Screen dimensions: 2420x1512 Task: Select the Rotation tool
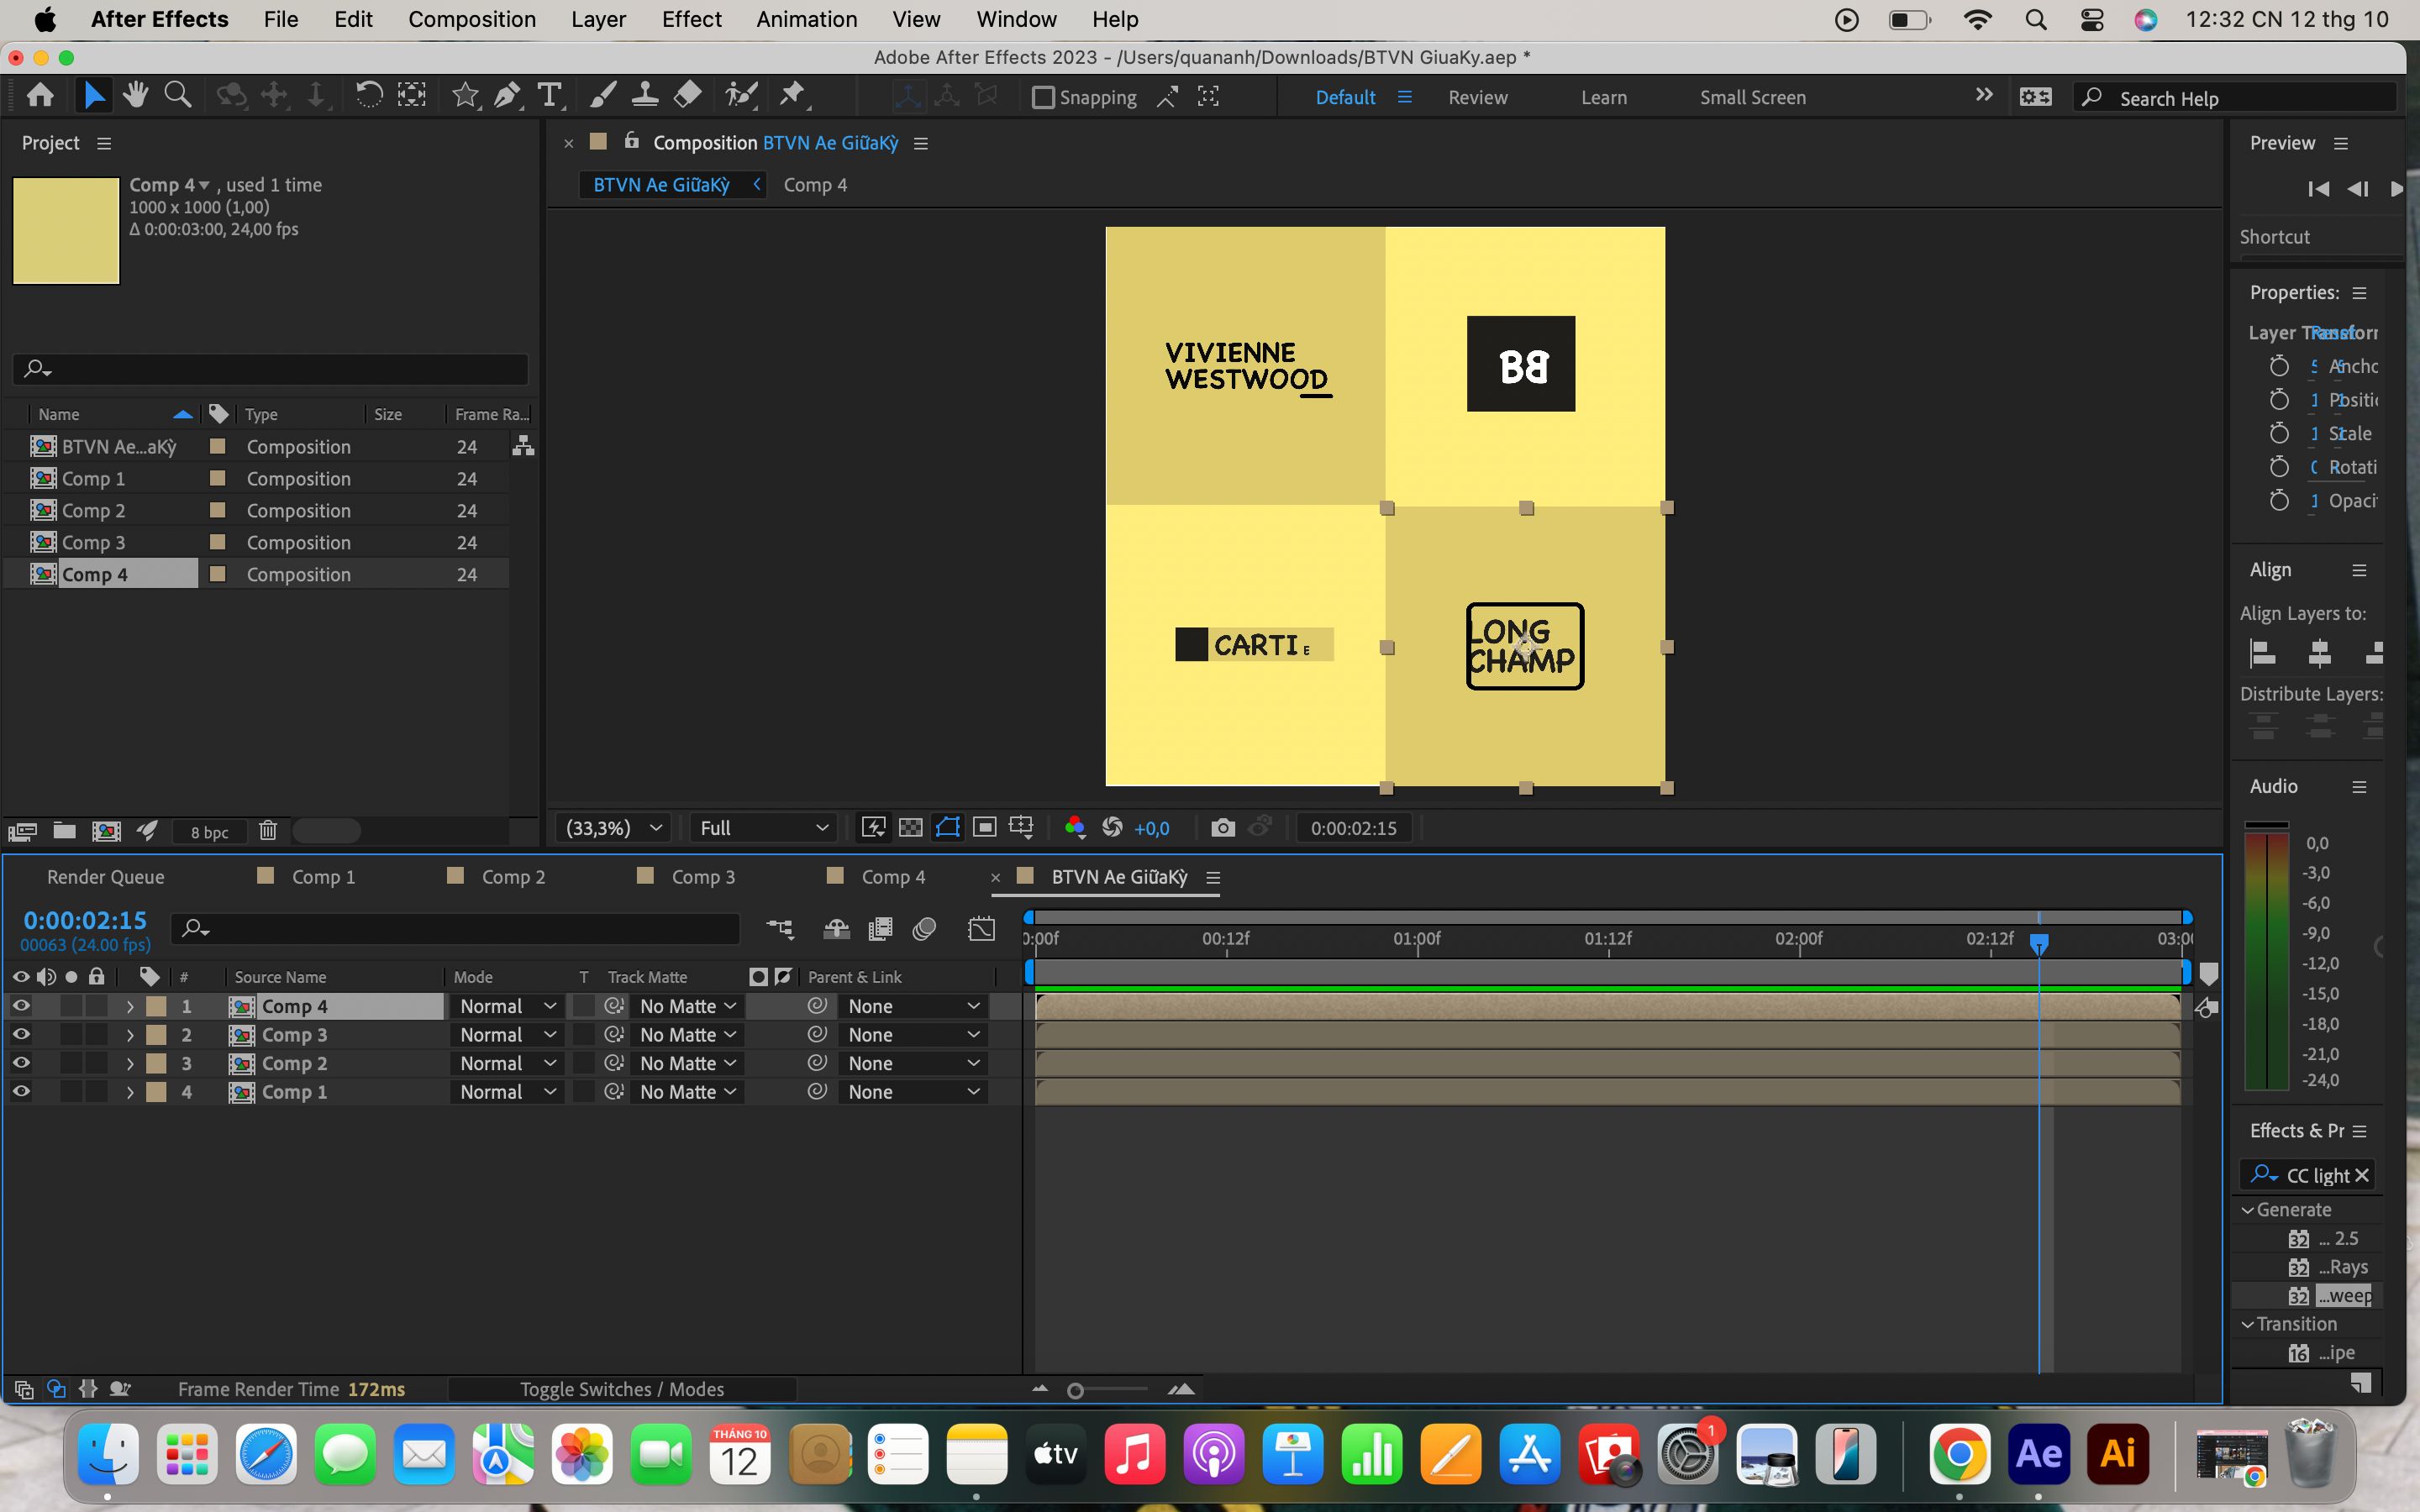coord(369,96)
